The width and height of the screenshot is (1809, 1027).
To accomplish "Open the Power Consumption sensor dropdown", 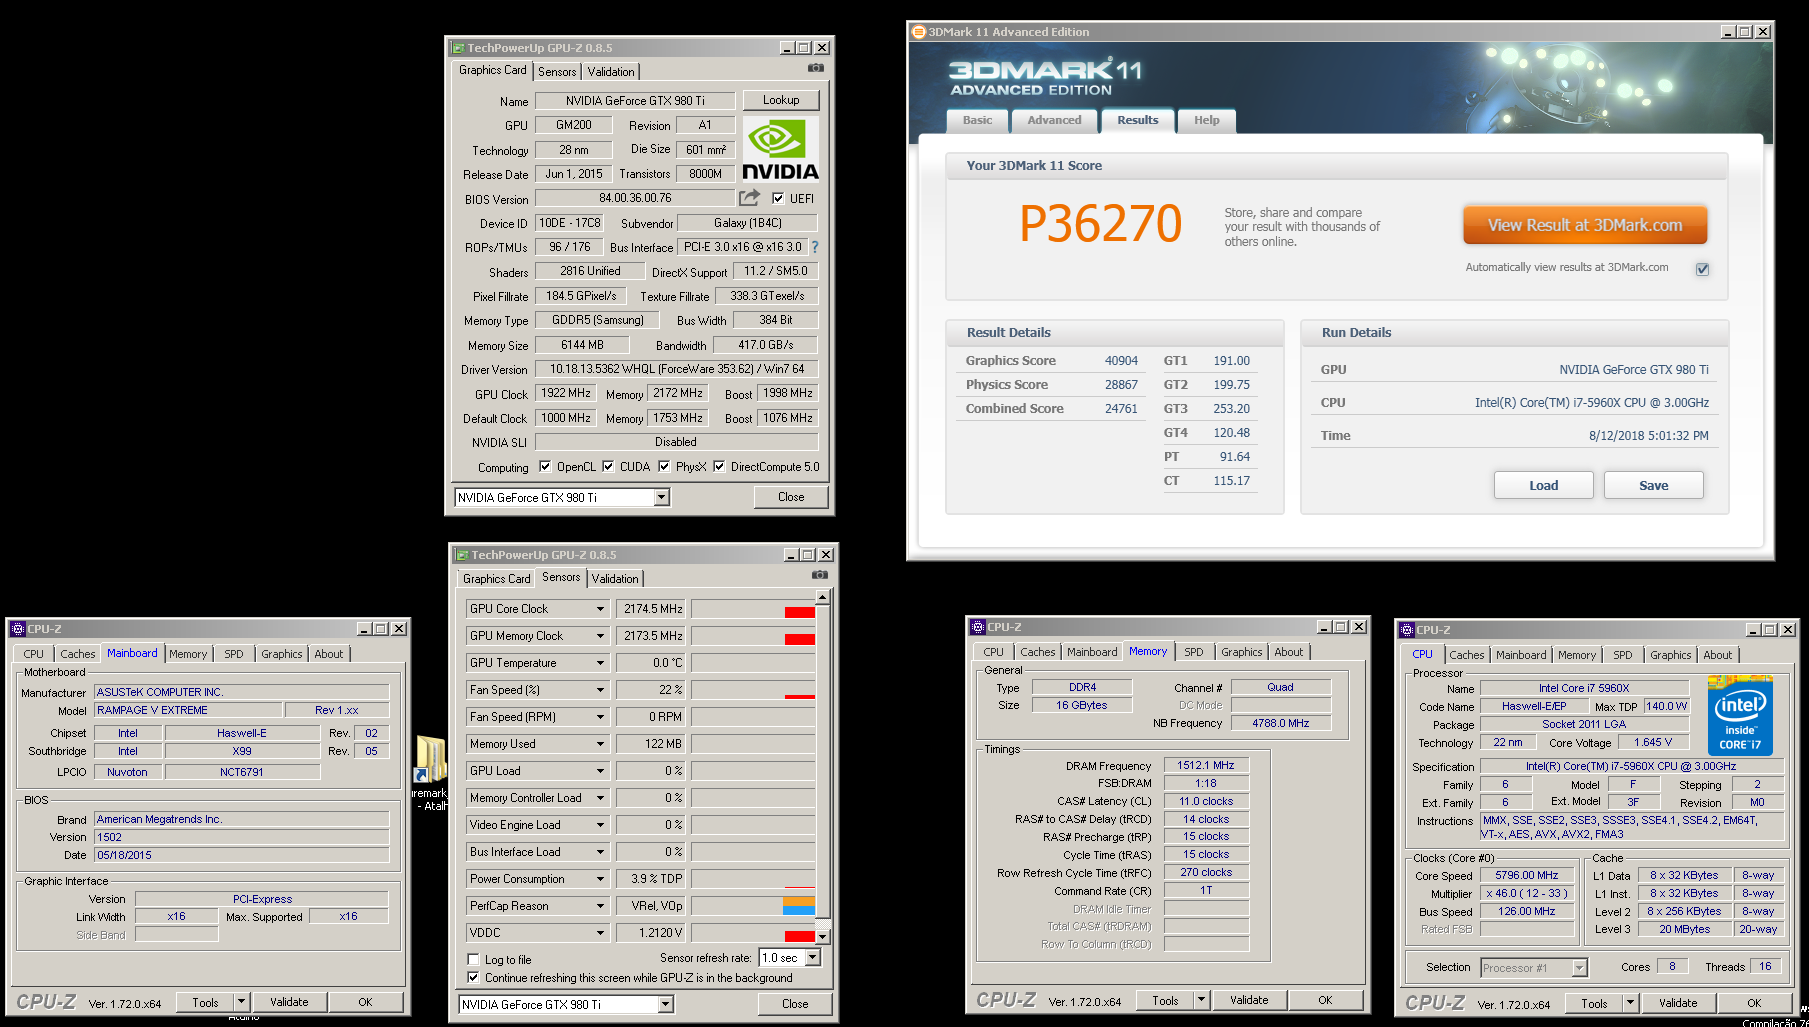I will click(600, 879).
